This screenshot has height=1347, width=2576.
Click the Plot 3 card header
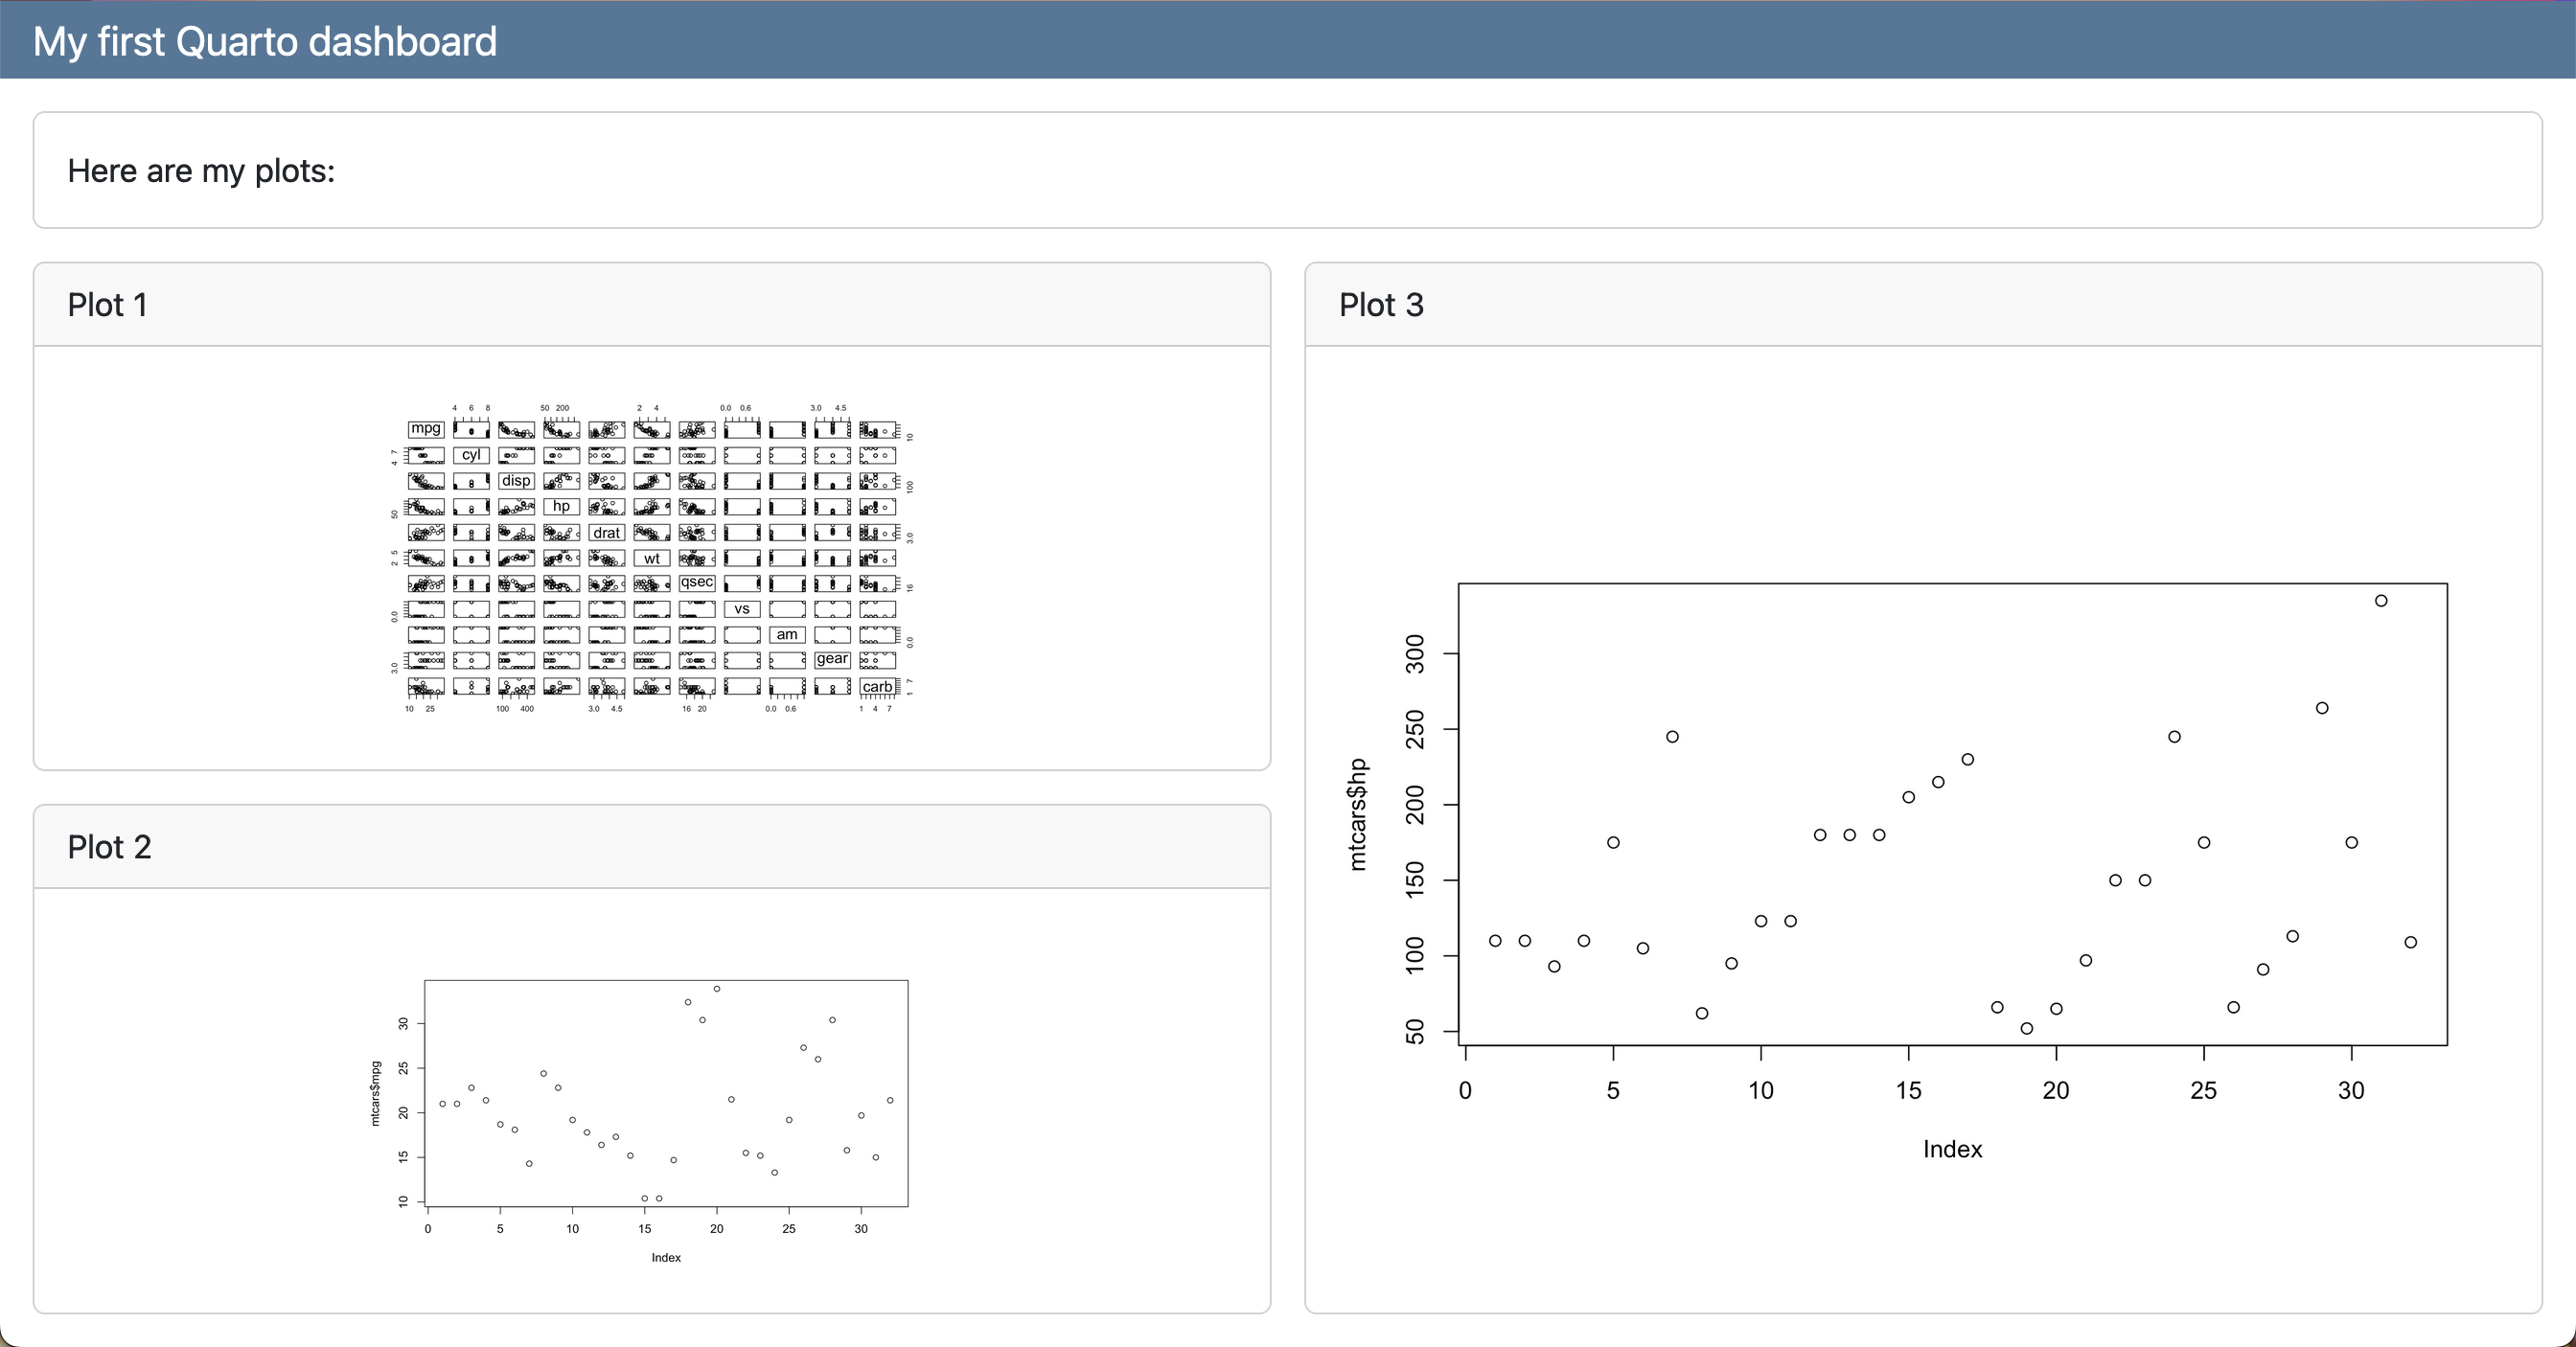(1382, 304)
